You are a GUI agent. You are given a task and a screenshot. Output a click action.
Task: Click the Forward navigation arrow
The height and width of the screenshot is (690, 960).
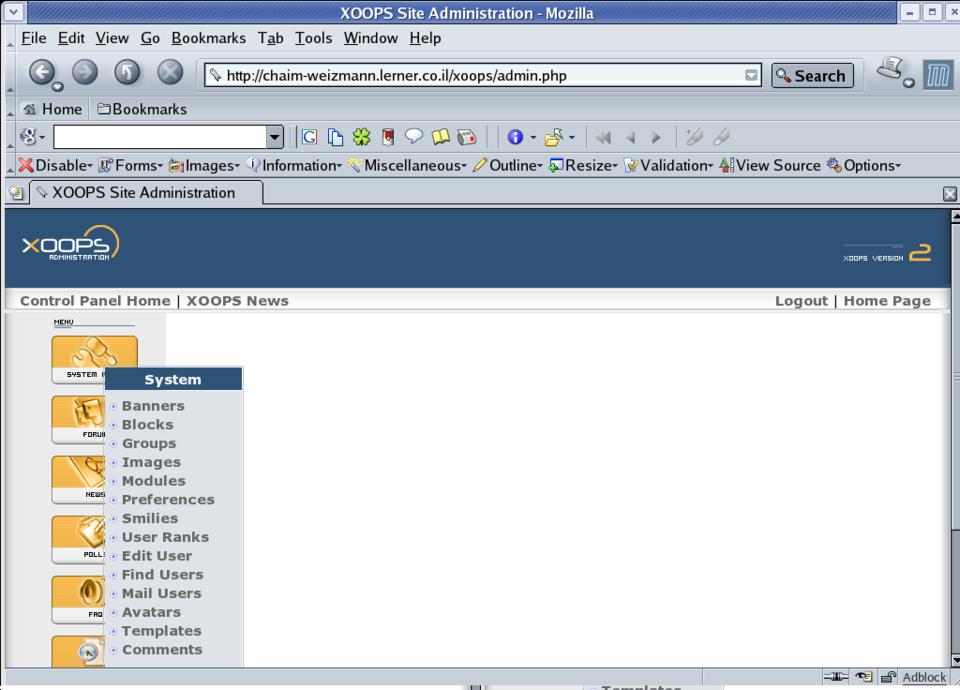[85, 73]
